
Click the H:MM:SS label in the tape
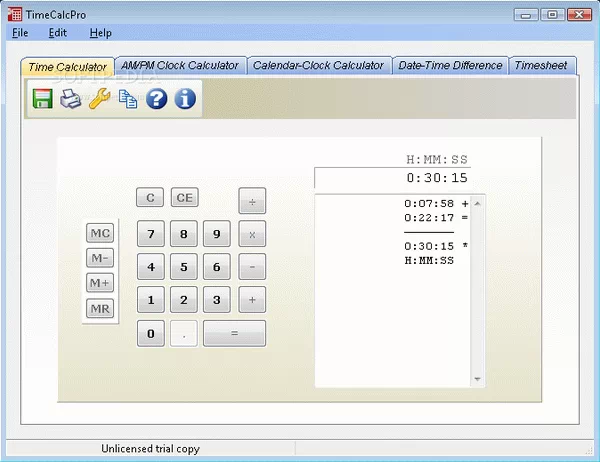click(x=429, y=261)
